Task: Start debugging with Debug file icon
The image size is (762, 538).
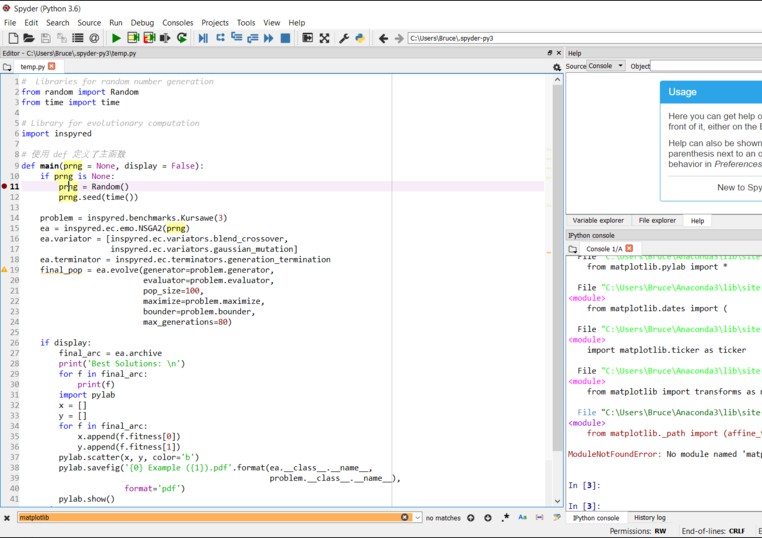Action: point(203,38)
